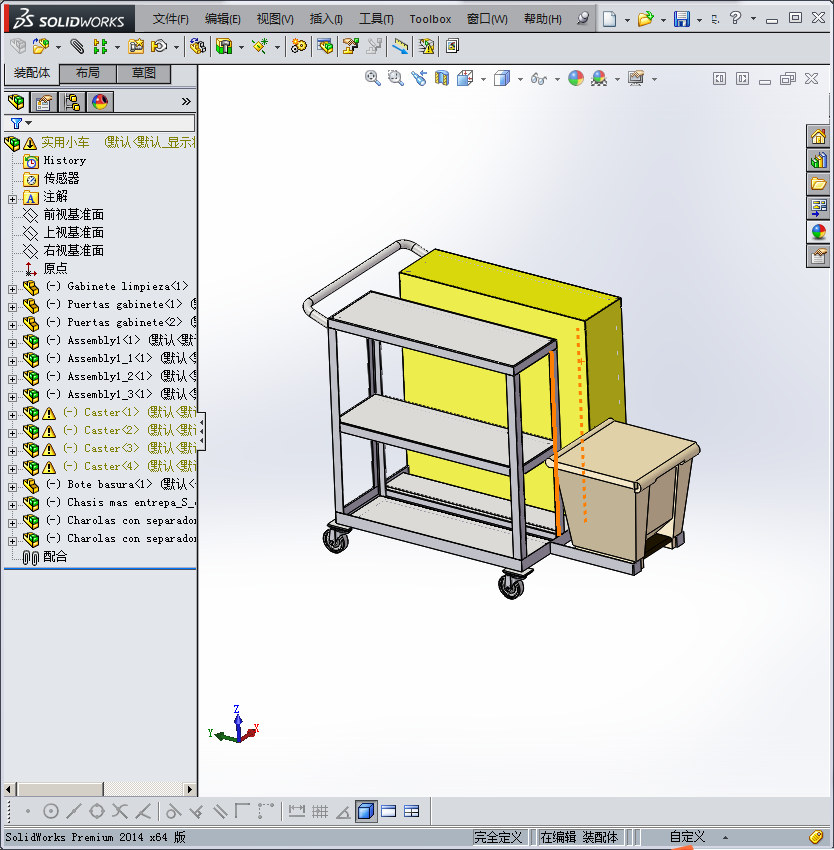The image size is (834, 850).
Task: Open the dropdown arrow next to Display Style
Action: tap(520, 80)
